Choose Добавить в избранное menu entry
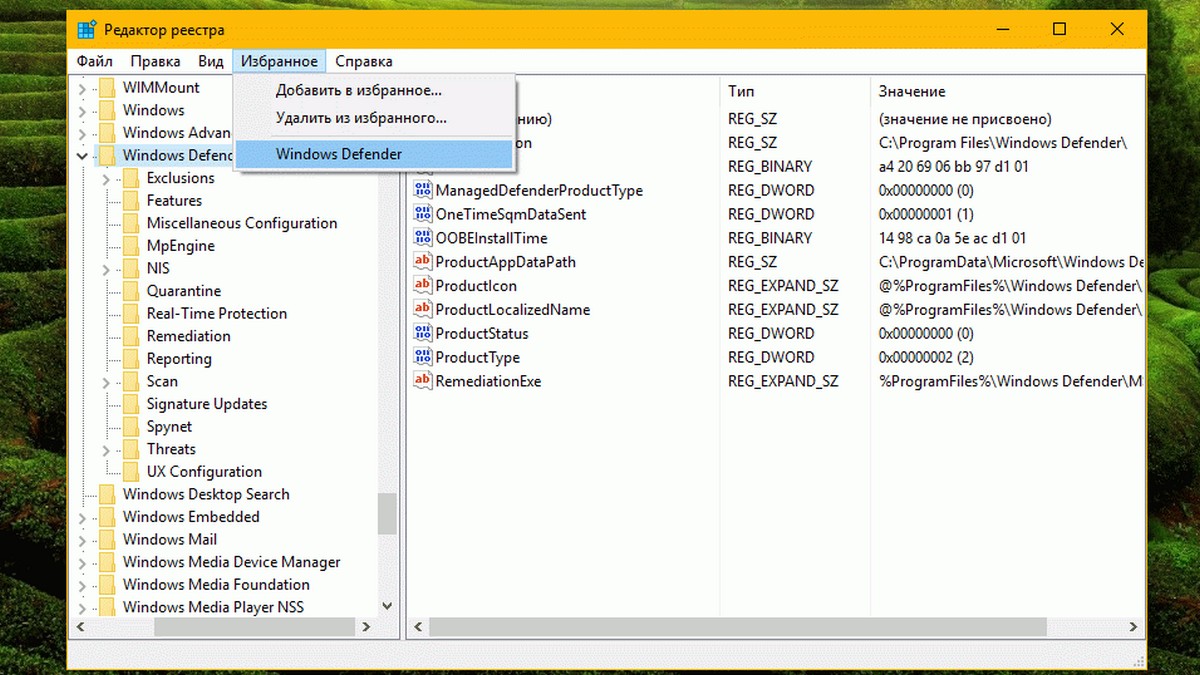 coord(374,90)
